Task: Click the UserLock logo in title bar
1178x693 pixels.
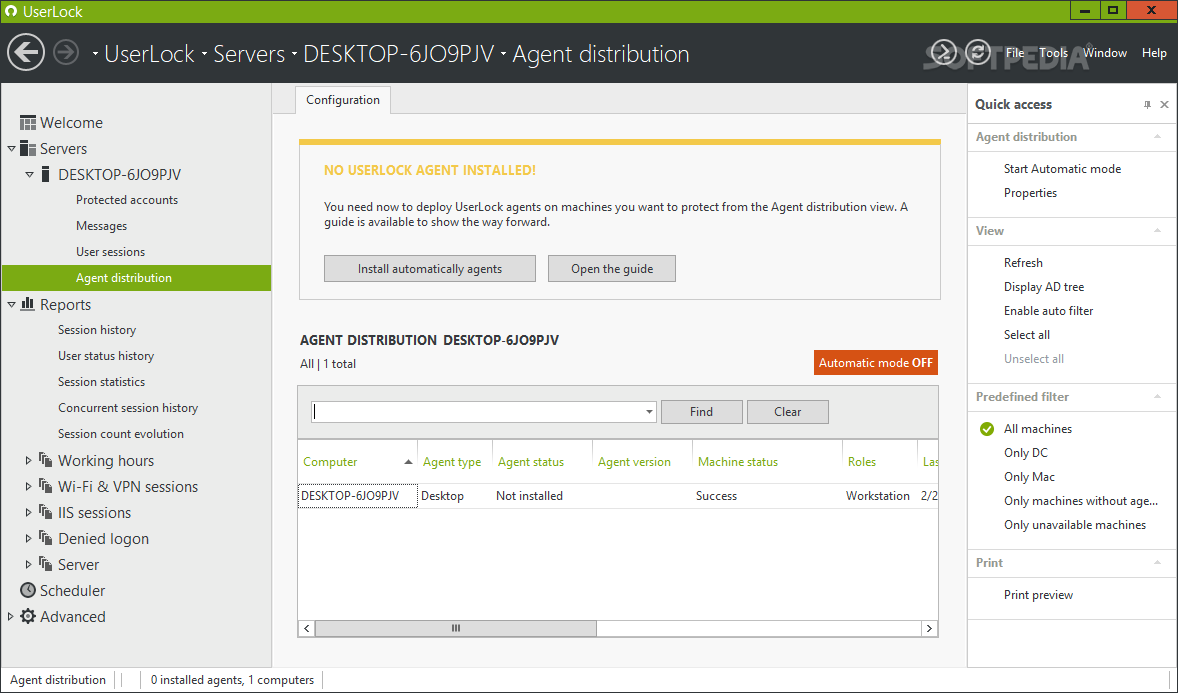Action: click(x=11, y=11)
